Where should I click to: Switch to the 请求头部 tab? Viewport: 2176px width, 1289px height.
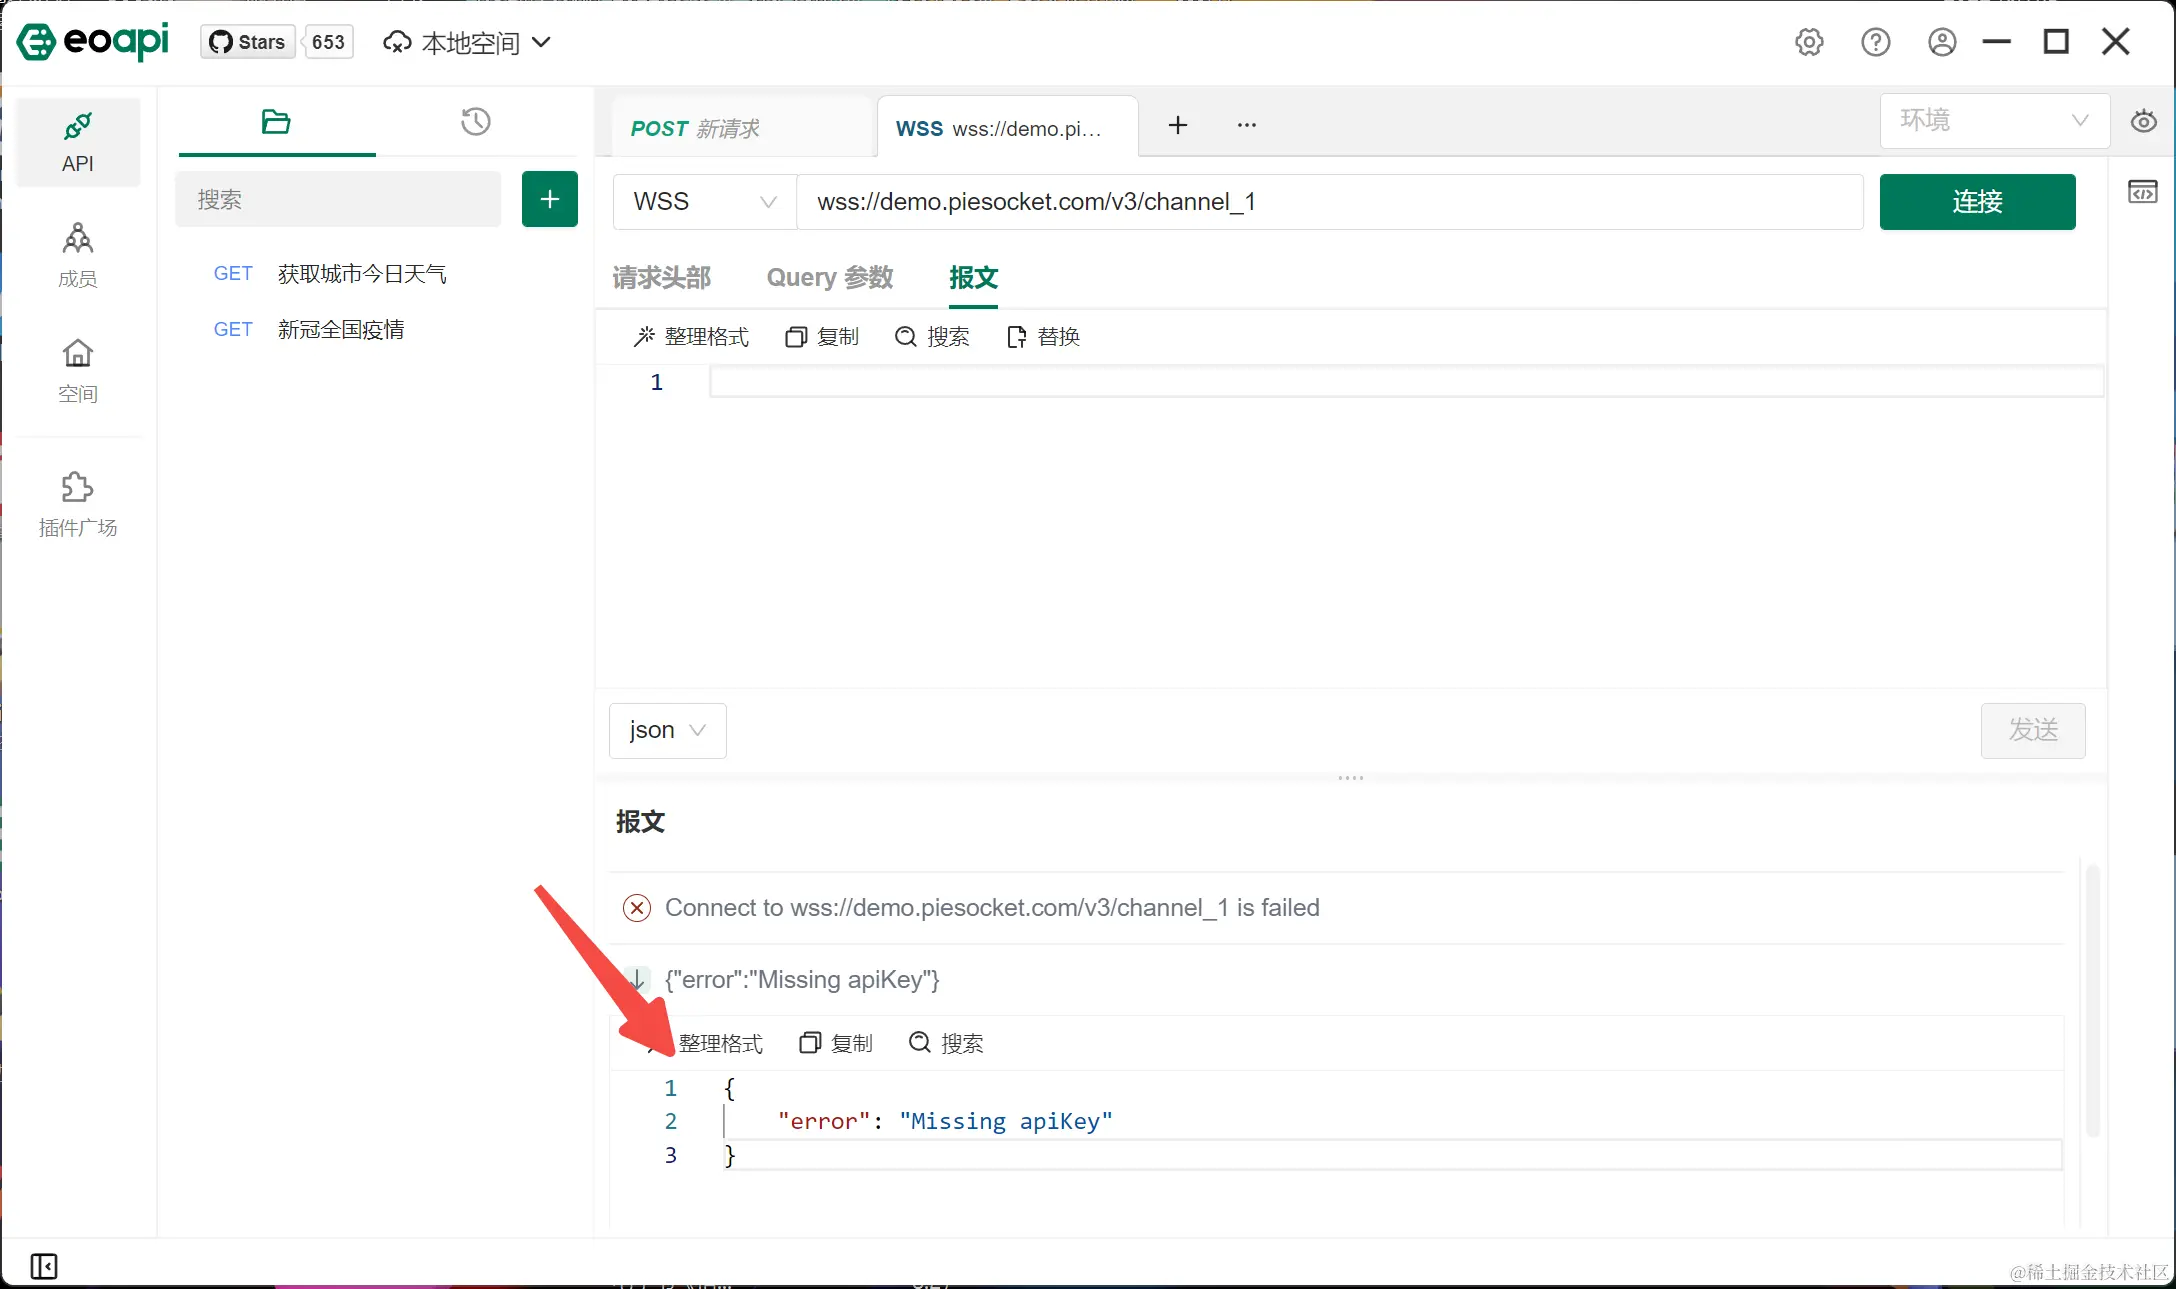661,278
